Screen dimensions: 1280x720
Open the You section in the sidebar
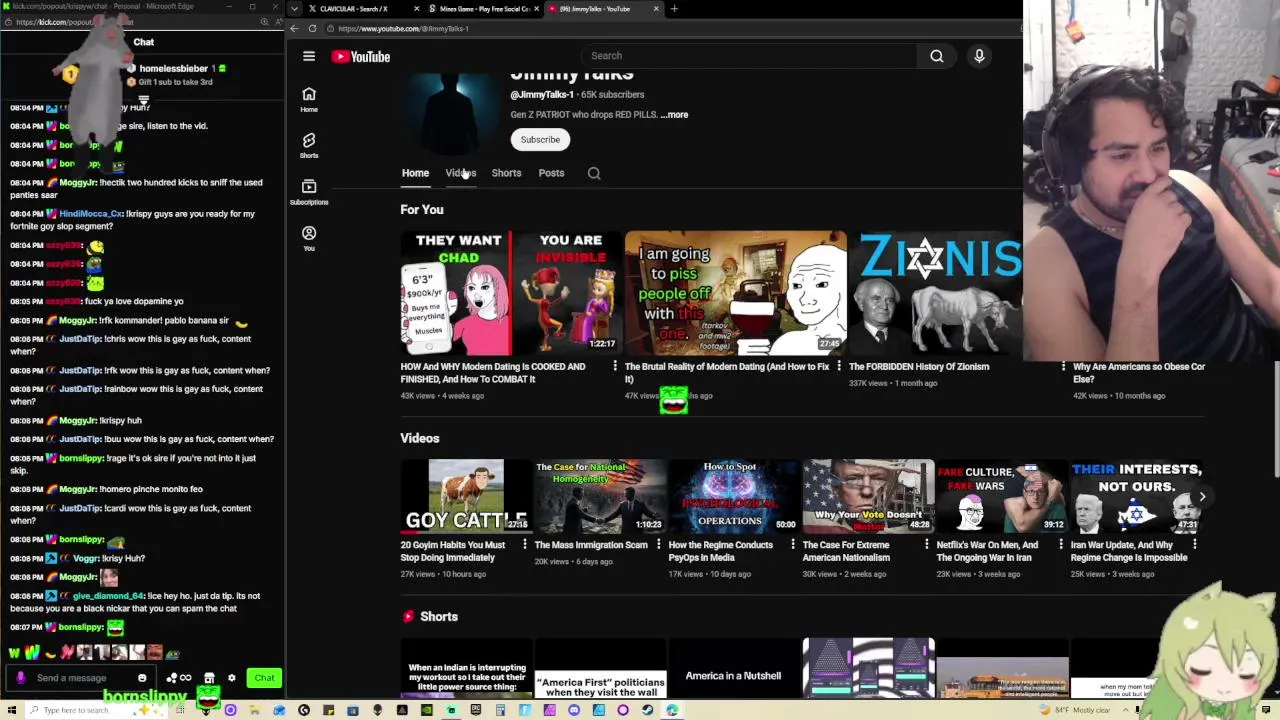309,237
